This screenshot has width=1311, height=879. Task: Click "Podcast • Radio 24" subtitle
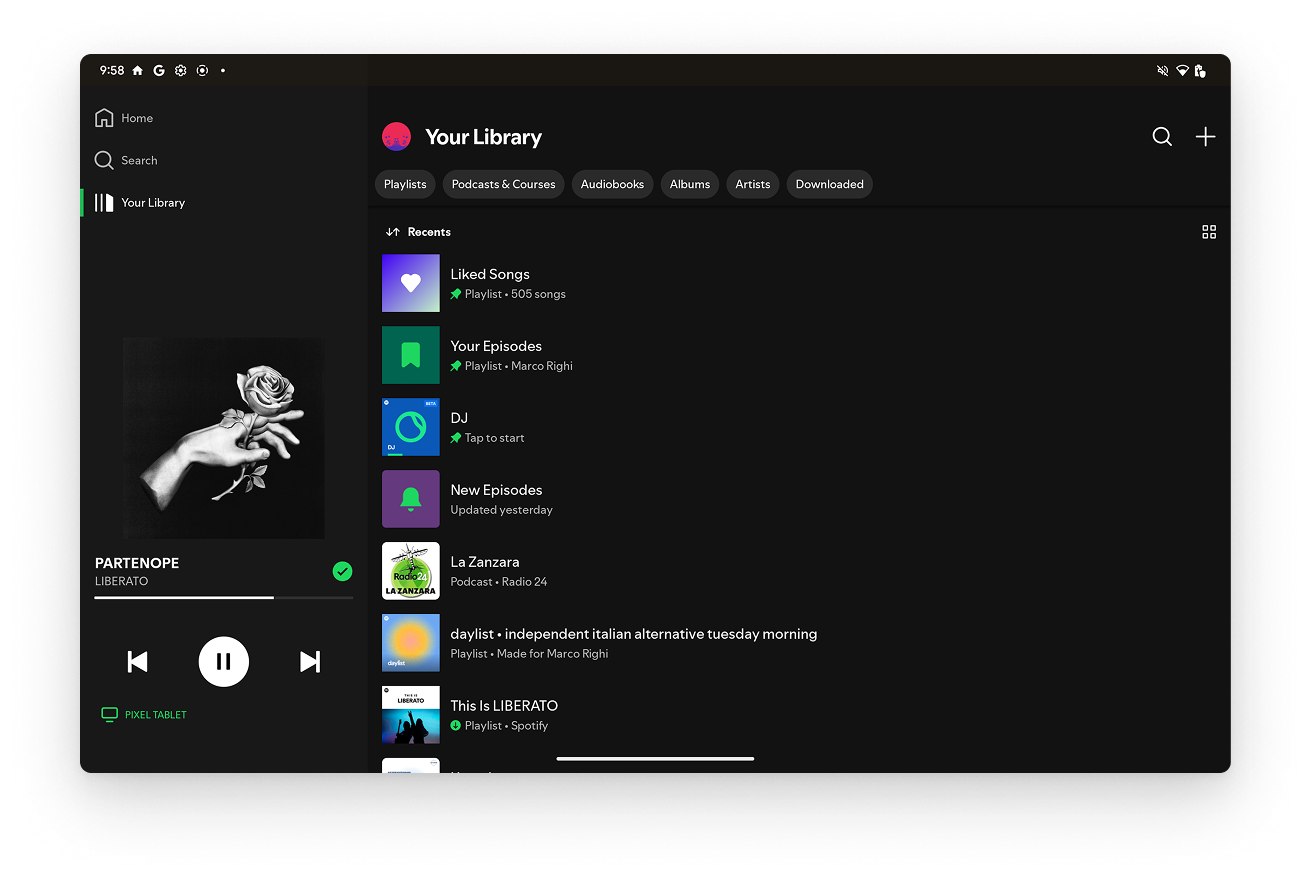coord(498,582)
